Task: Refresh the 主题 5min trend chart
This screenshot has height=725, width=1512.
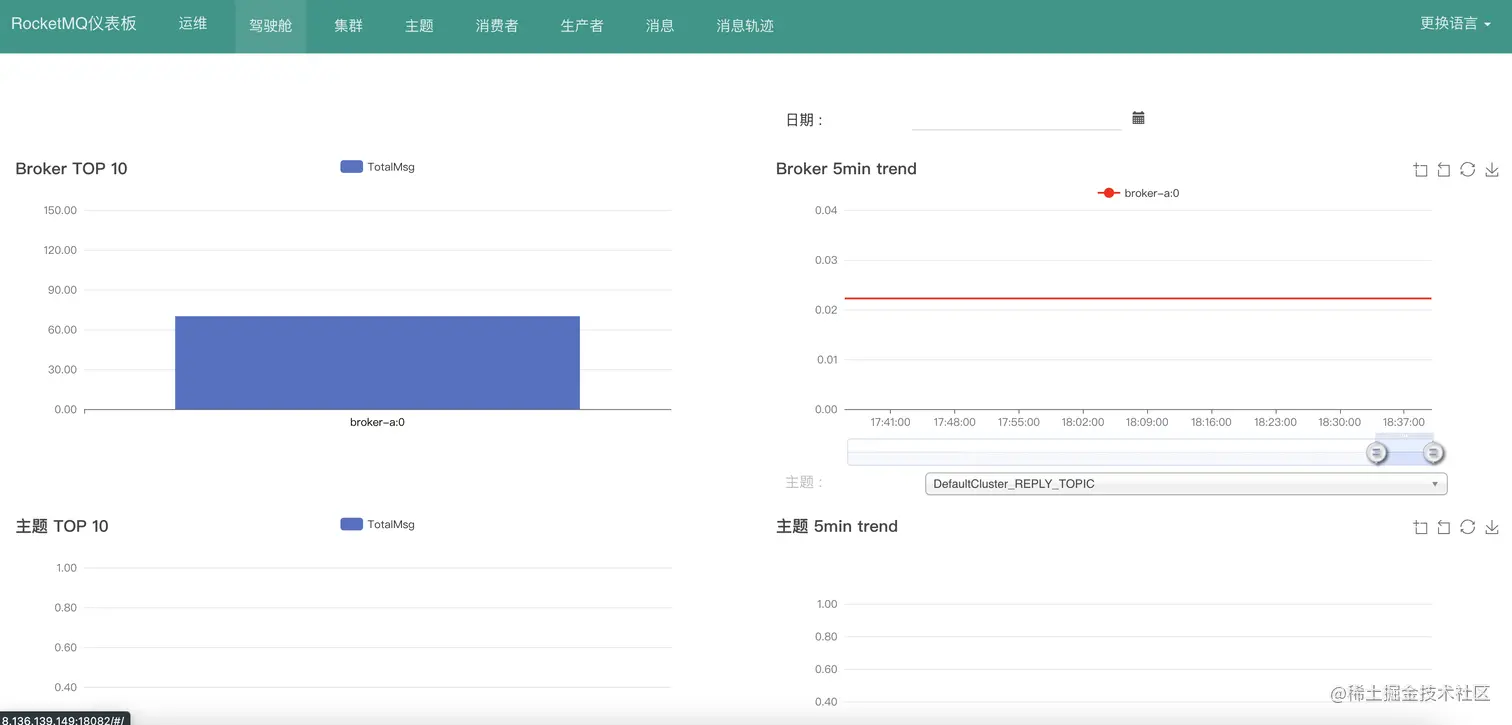Action: point(1467,527)
